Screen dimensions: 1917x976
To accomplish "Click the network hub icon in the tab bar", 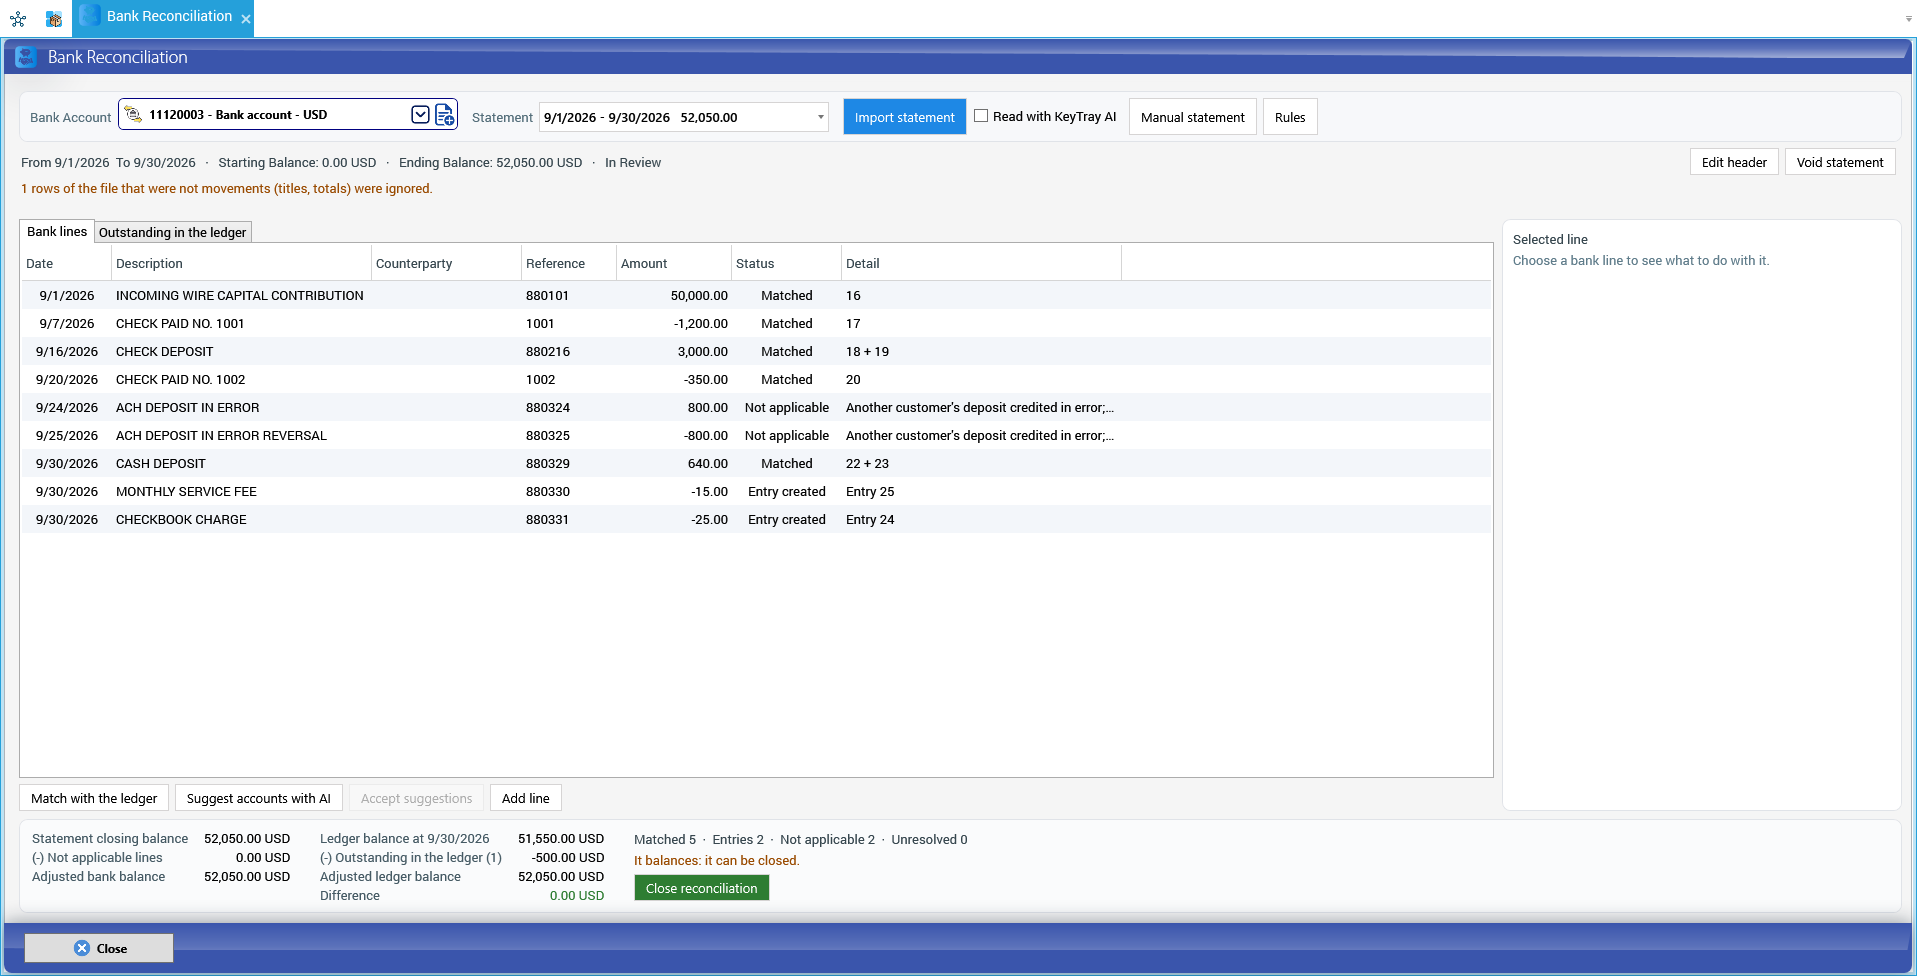I will 18,18.
